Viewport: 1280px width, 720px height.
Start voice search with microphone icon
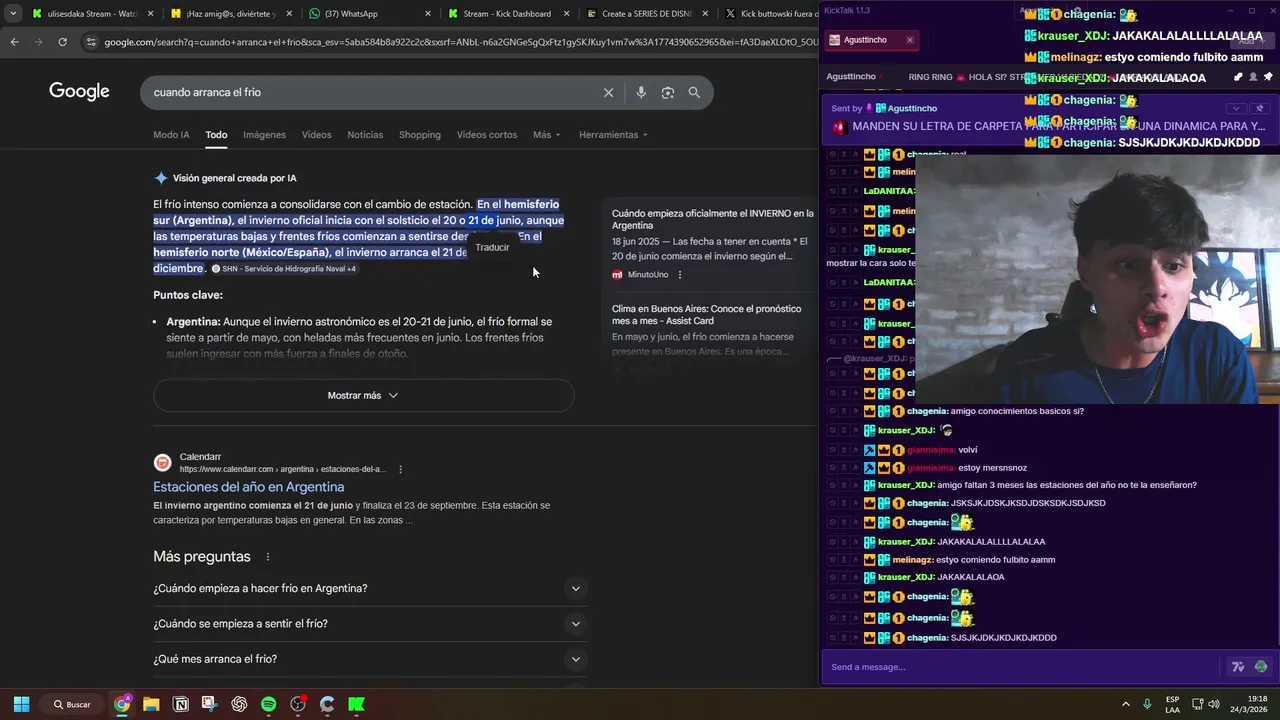click(x=641, y=92)
